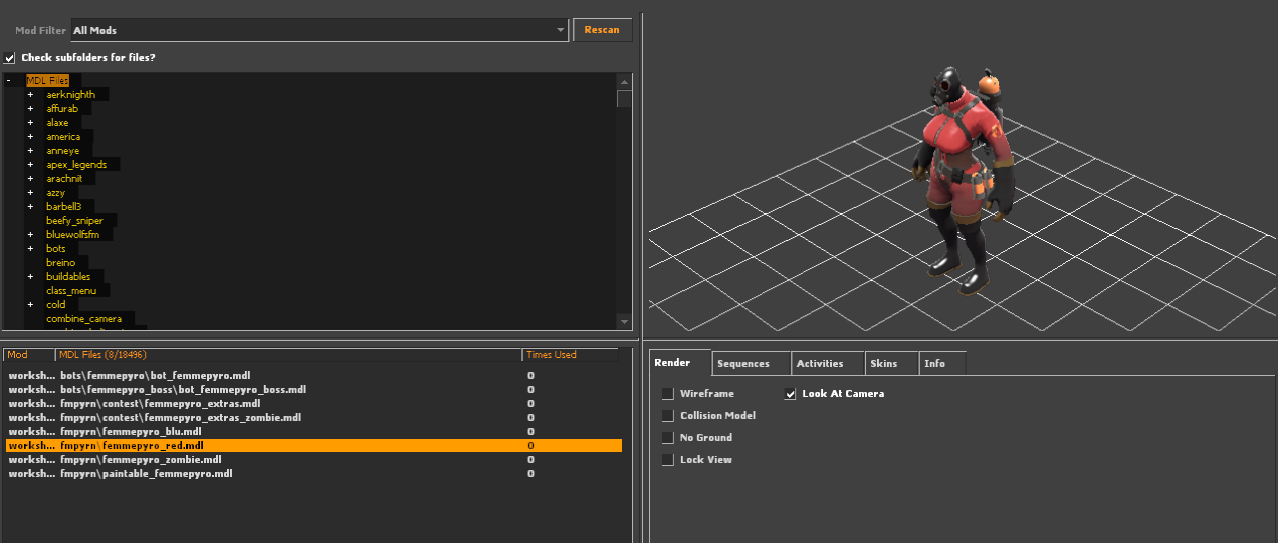Select the Render tab
Image resolution: width=1278 pixels, height=543 pixels.
pos(680,363)
